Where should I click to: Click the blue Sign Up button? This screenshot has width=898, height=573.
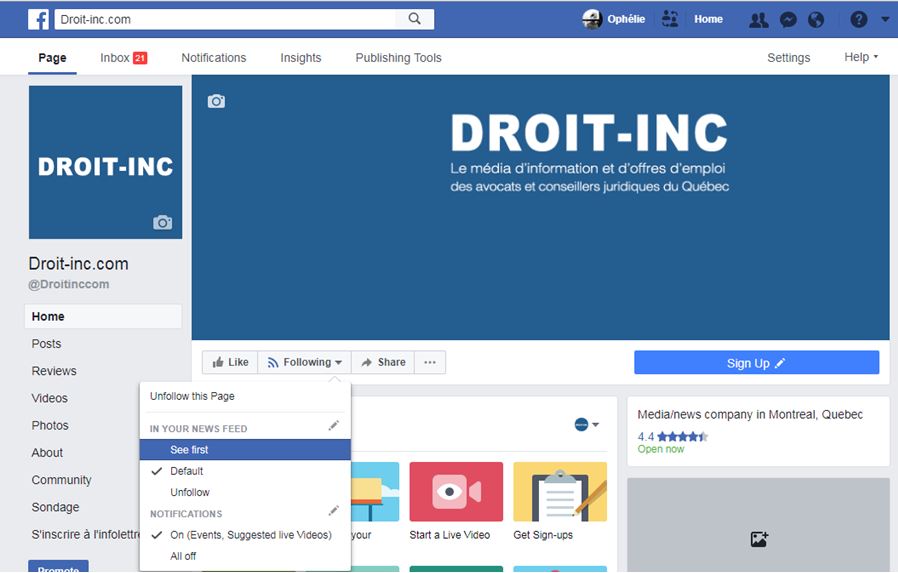pos(756,363)
